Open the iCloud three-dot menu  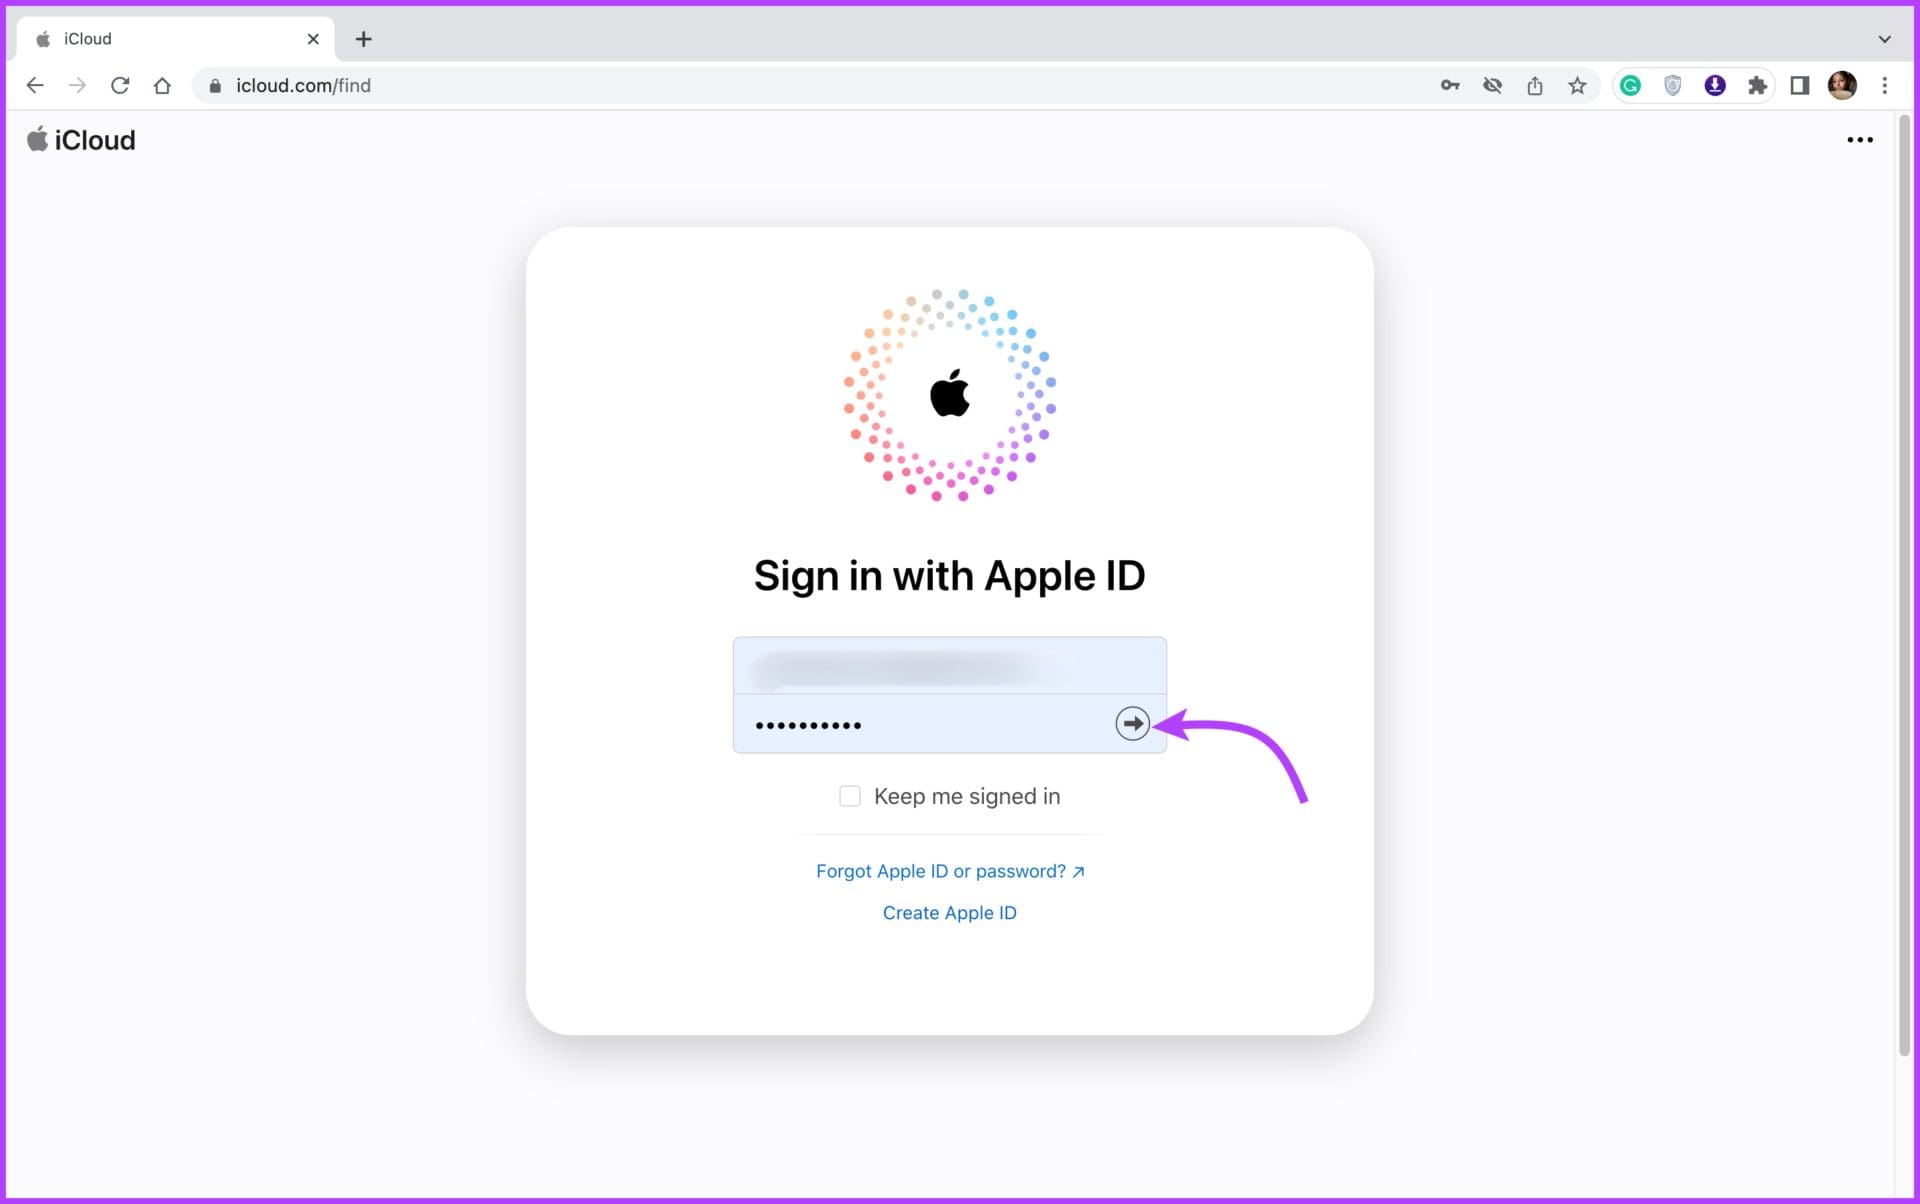(1860, 140)
